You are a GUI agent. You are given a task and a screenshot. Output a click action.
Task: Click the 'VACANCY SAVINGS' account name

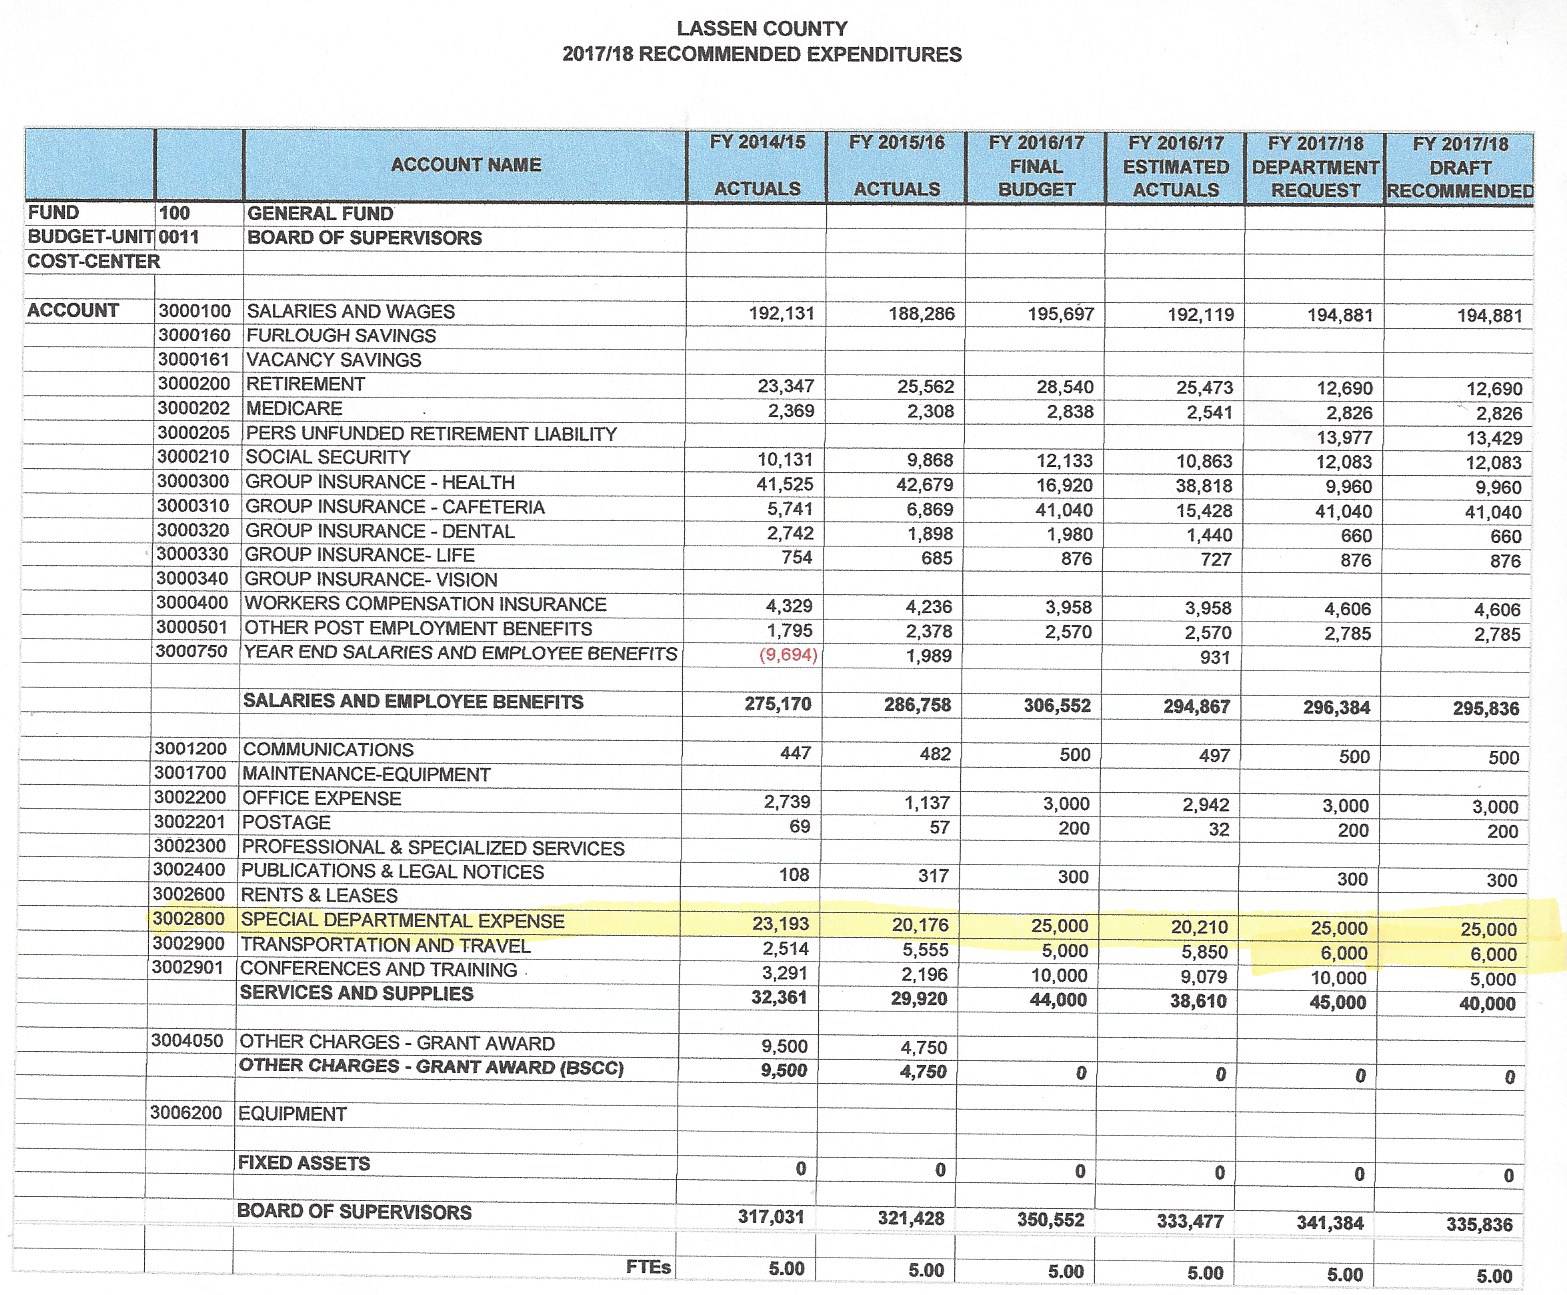pyautogui.click(x=333, y=360)
